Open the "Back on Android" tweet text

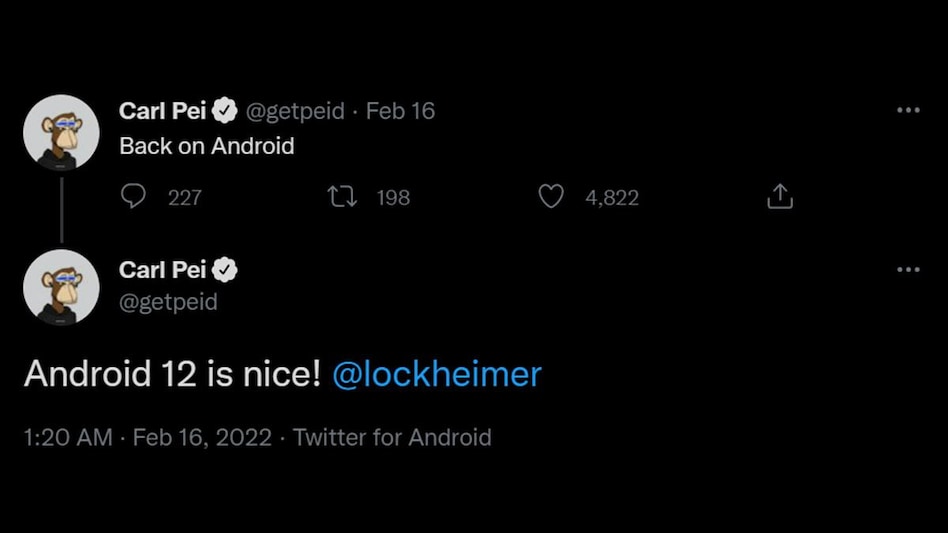[207, 146]
